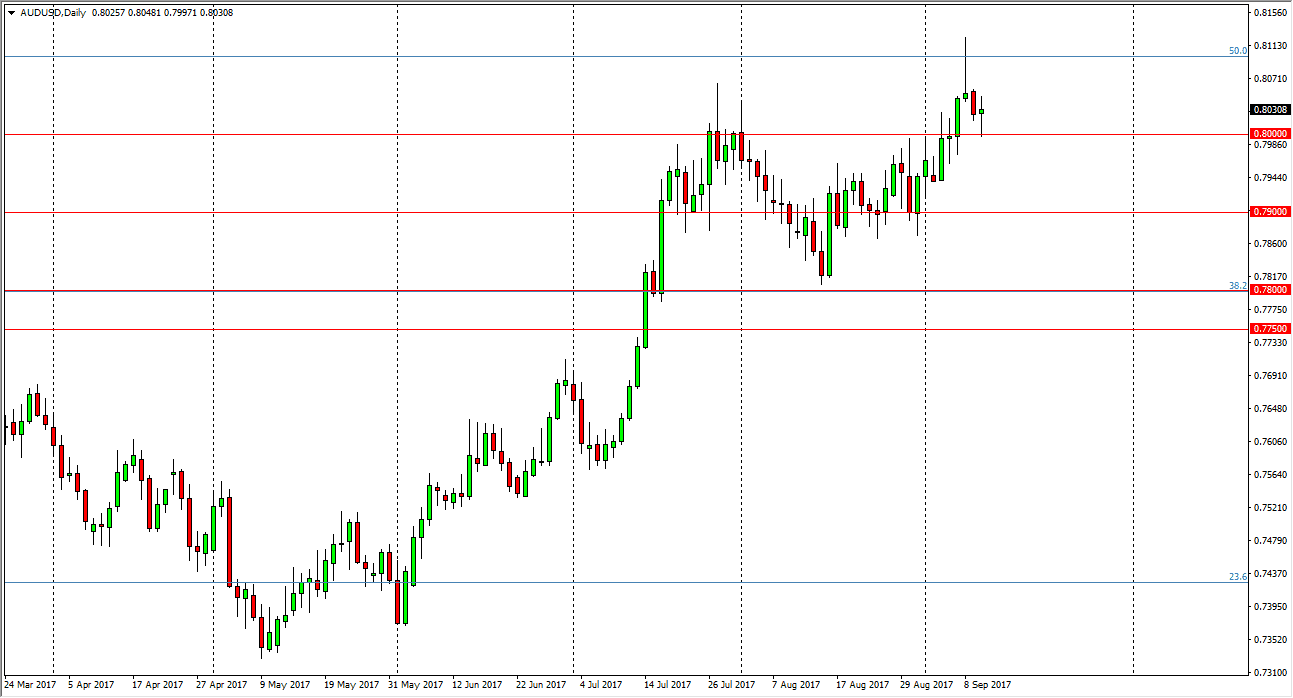The image size is (1293, 698).
Task: Click the 26 Jul 2017 date label
Action: pos(732,685)
